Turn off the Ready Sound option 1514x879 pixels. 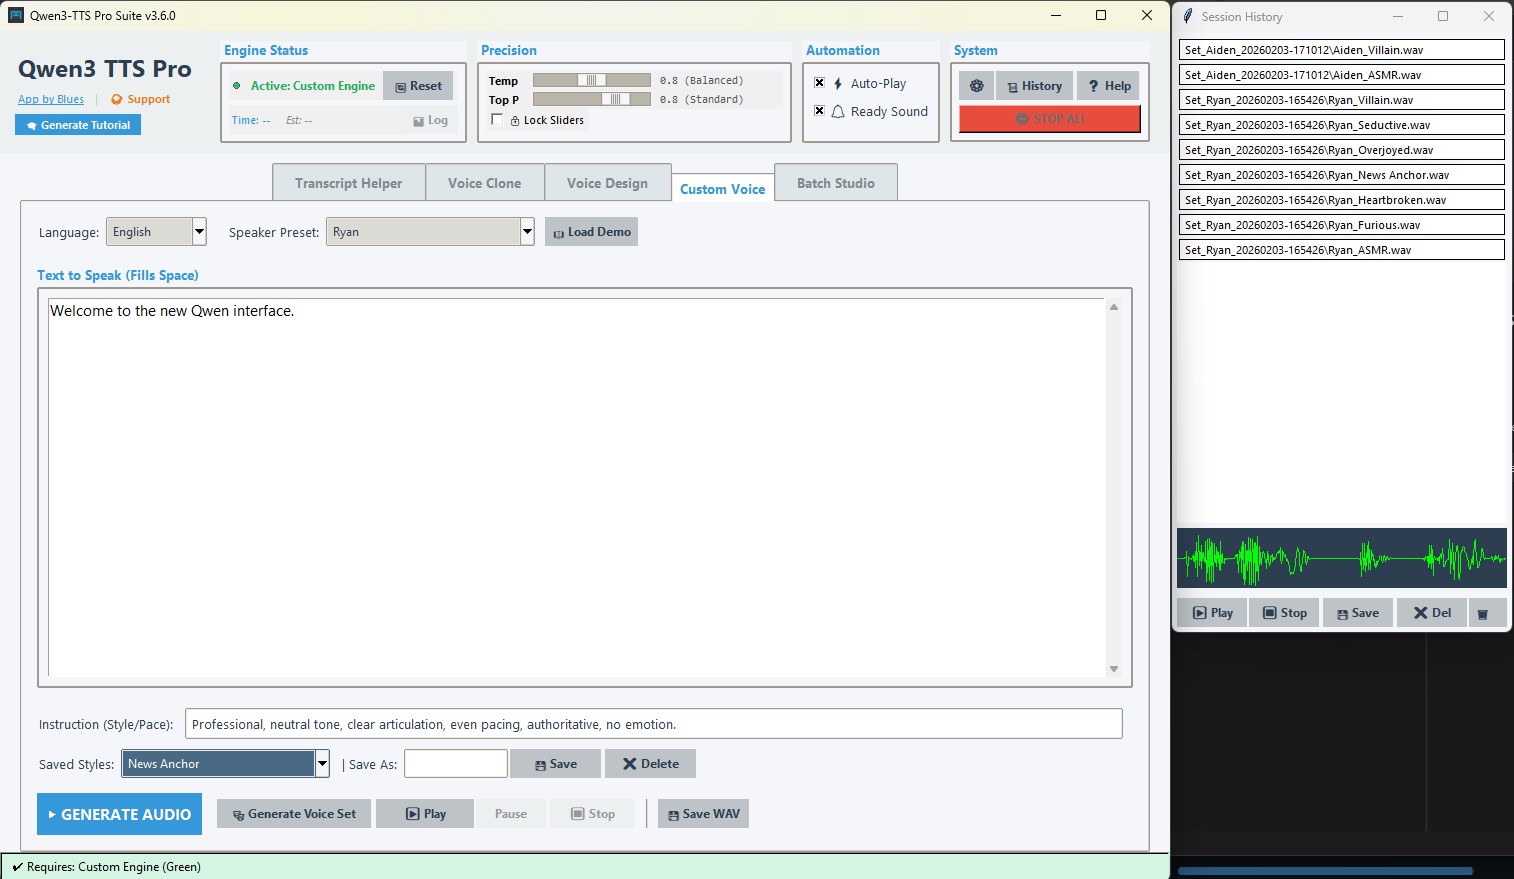click(819, 110)
